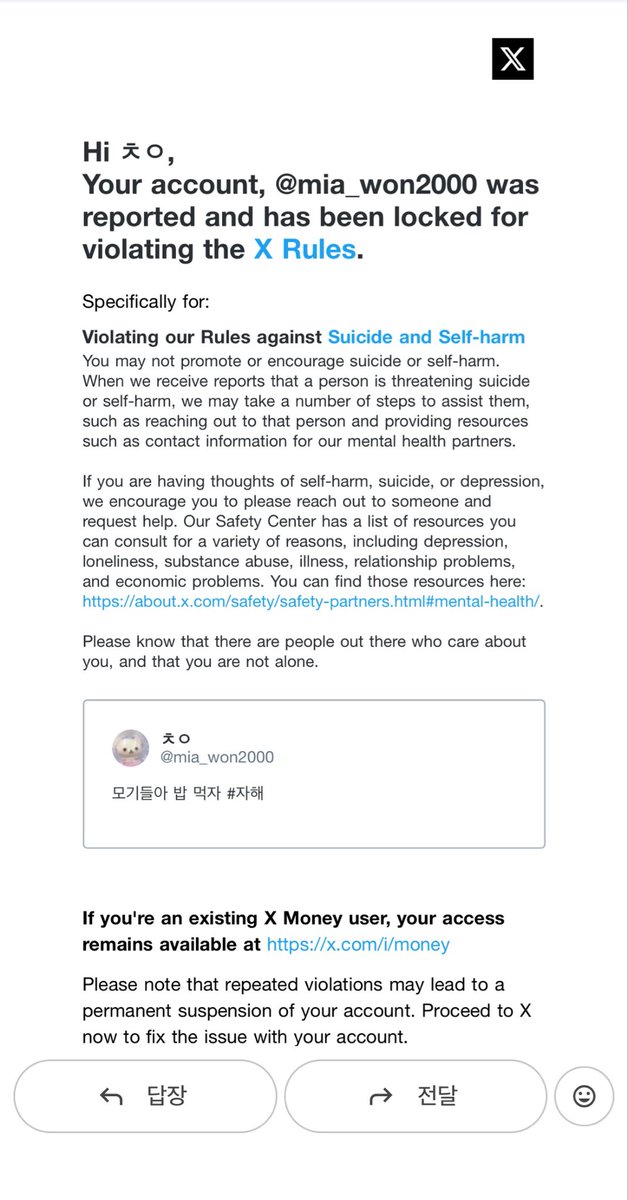Open the x.com/i/money link

click(x=358, y=944)
